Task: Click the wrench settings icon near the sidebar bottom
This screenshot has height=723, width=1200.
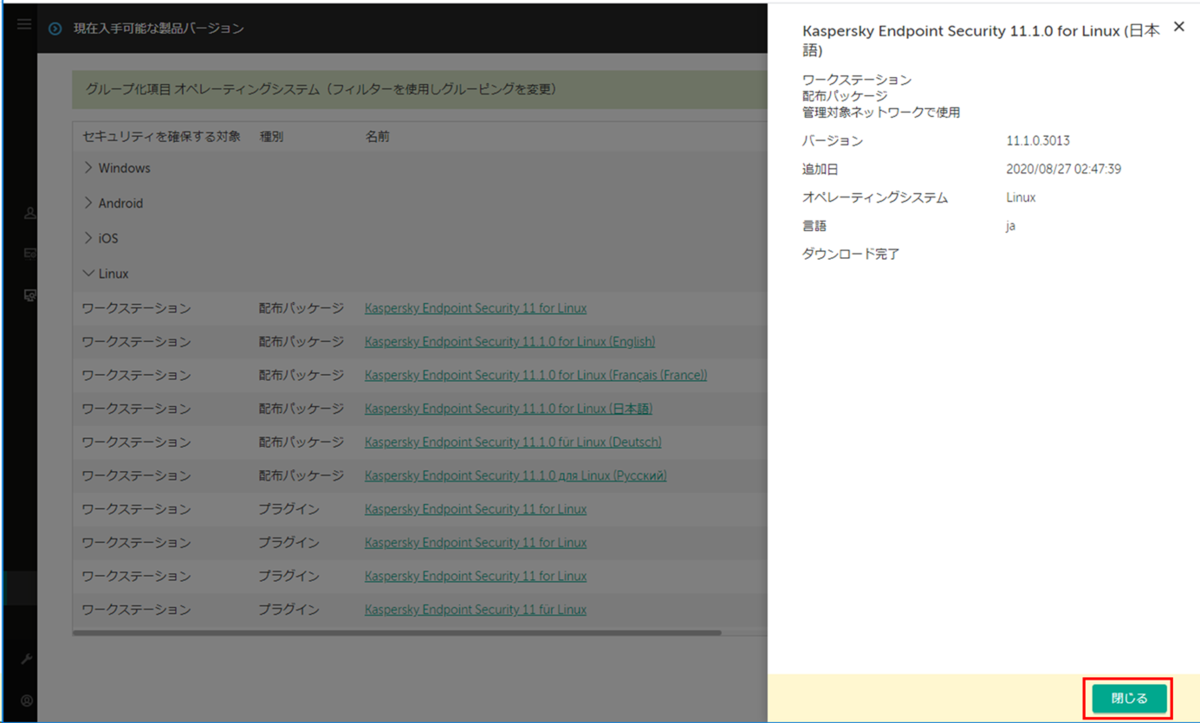Action: click(x=27, y=658)
